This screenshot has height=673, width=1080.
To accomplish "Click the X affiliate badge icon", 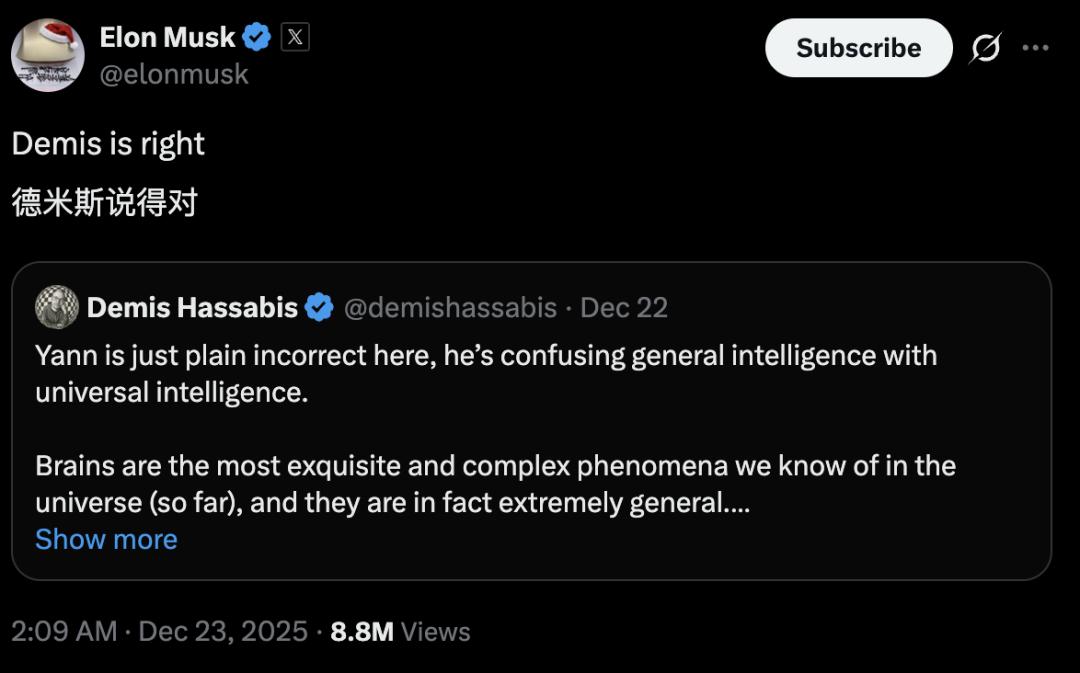I will 294,38.
